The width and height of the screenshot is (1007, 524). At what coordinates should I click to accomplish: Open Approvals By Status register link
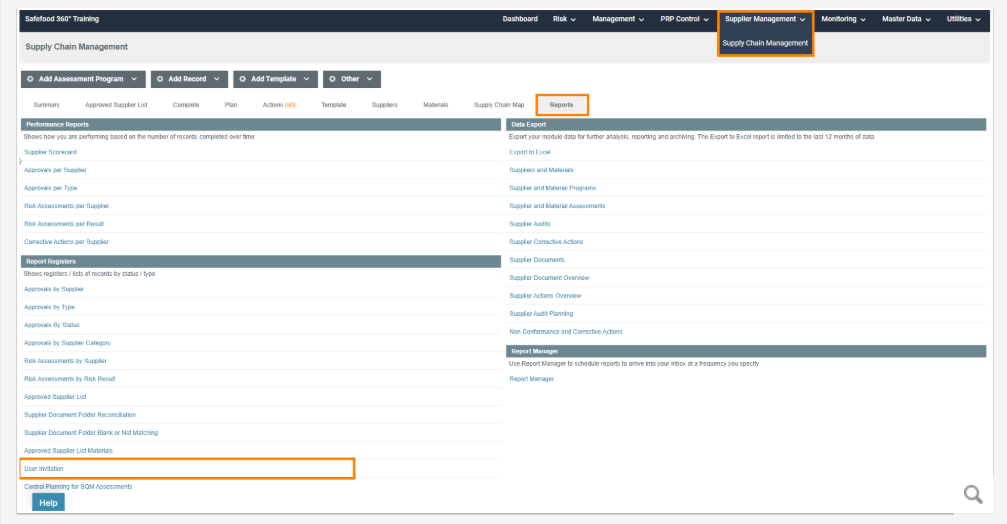(x=51, y=325)
